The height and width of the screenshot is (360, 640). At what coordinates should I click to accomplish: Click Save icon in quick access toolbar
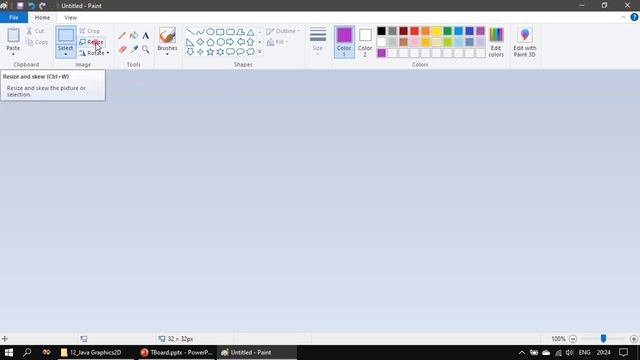[20, 6]
